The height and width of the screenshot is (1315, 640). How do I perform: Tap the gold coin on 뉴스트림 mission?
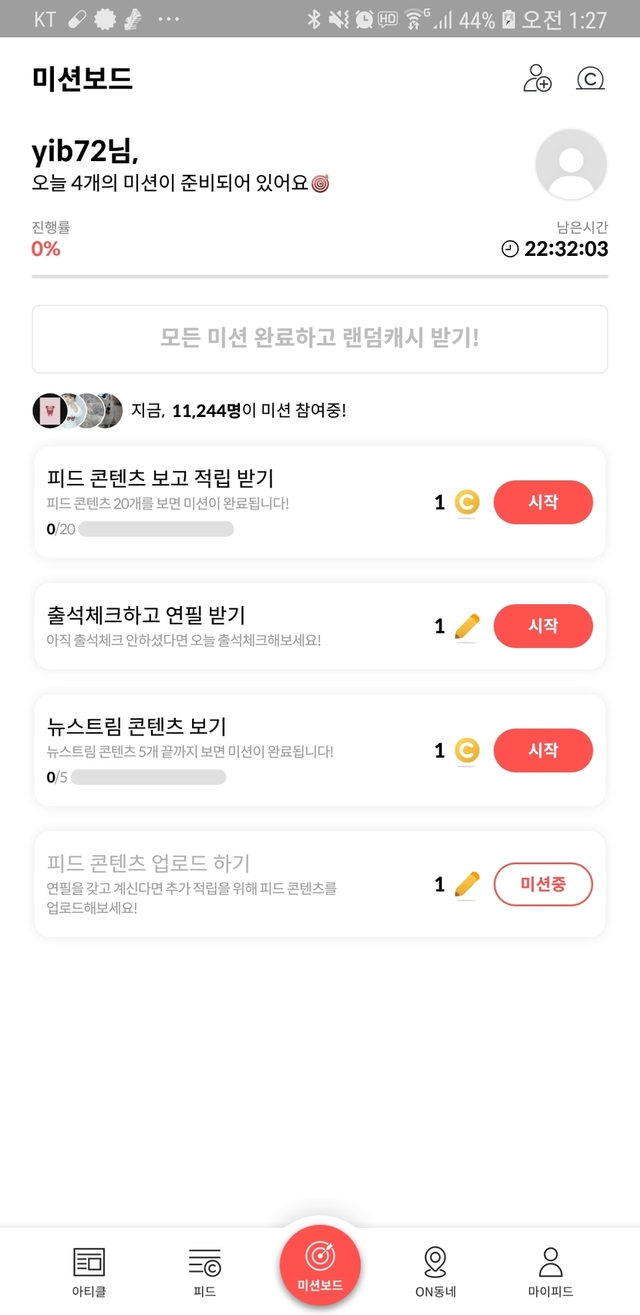[x=467, y=750]
